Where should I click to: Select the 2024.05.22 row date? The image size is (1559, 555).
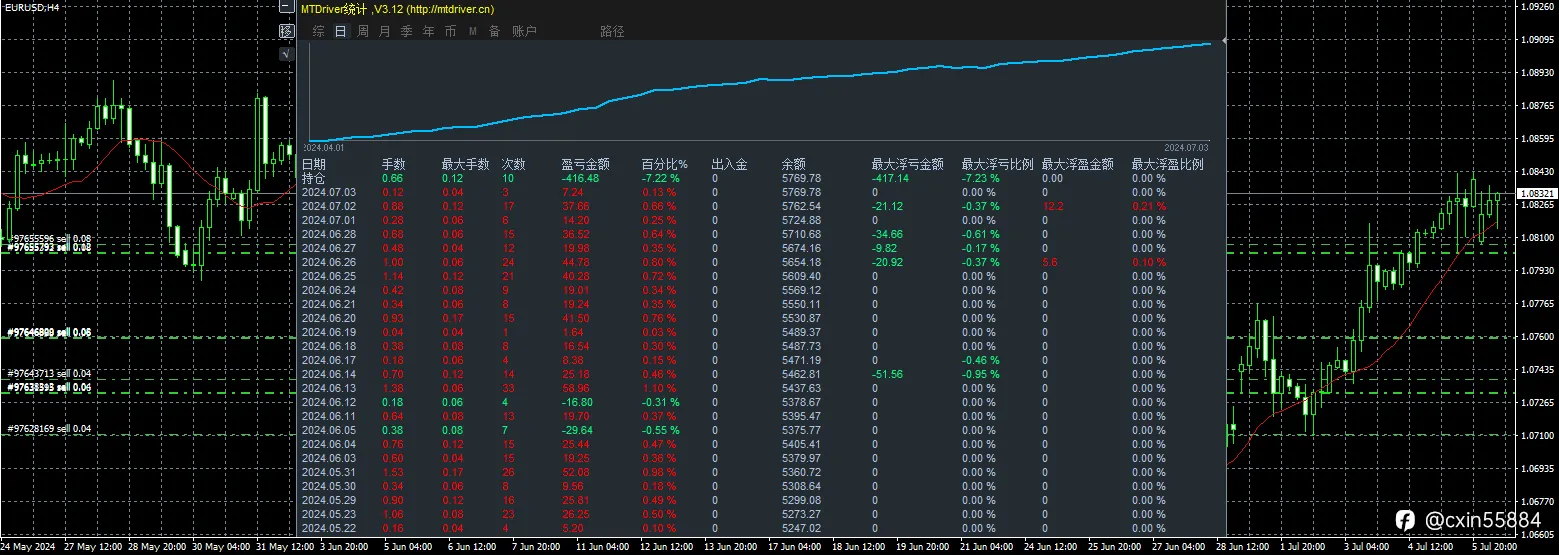click(x=328, y=528)
